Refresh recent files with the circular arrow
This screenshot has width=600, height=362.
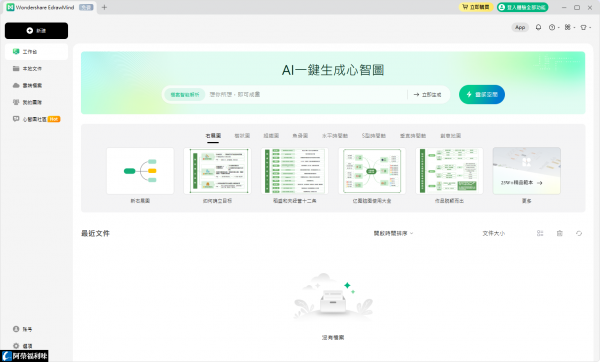[x=579, y=233]
